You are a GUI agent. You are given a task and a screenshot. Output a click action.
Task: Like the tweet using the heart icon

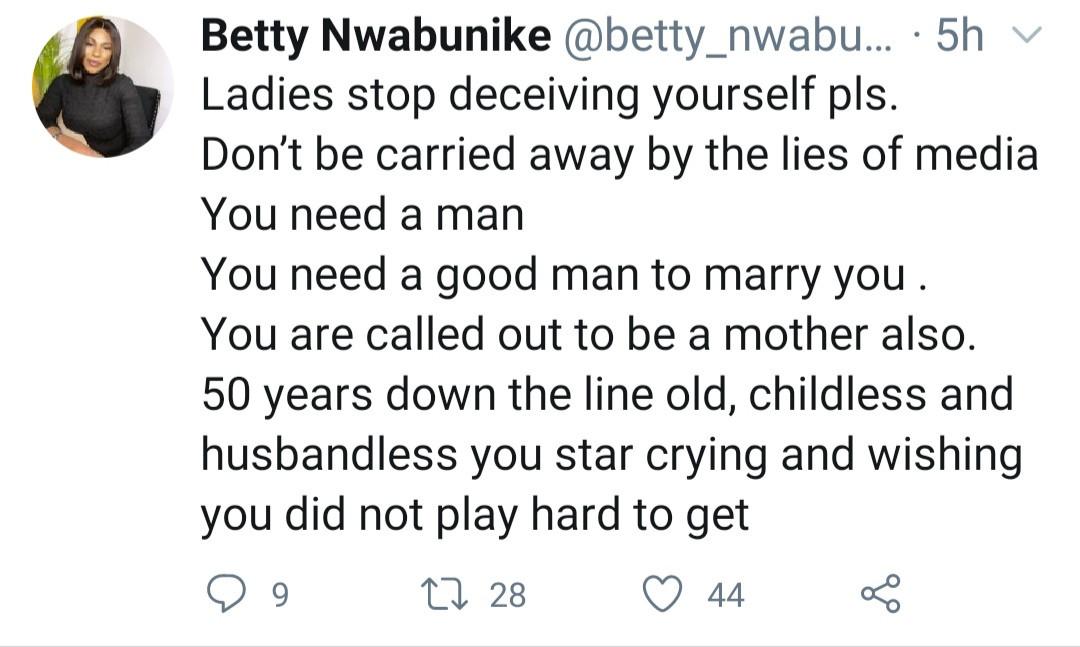click(x=661, y=593)
